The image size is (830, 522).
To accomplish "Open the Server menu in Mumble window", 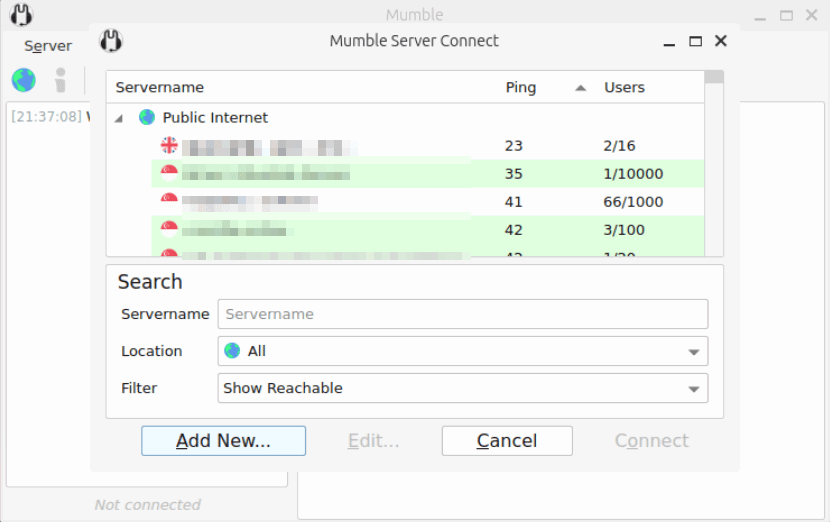I will click(x=48, y=46).
